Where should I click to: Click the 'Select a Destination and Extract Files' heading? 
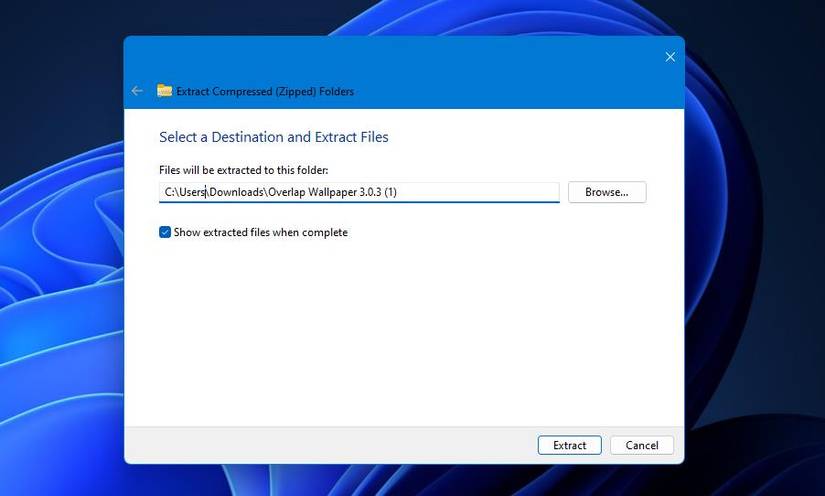tap(274, 137)
